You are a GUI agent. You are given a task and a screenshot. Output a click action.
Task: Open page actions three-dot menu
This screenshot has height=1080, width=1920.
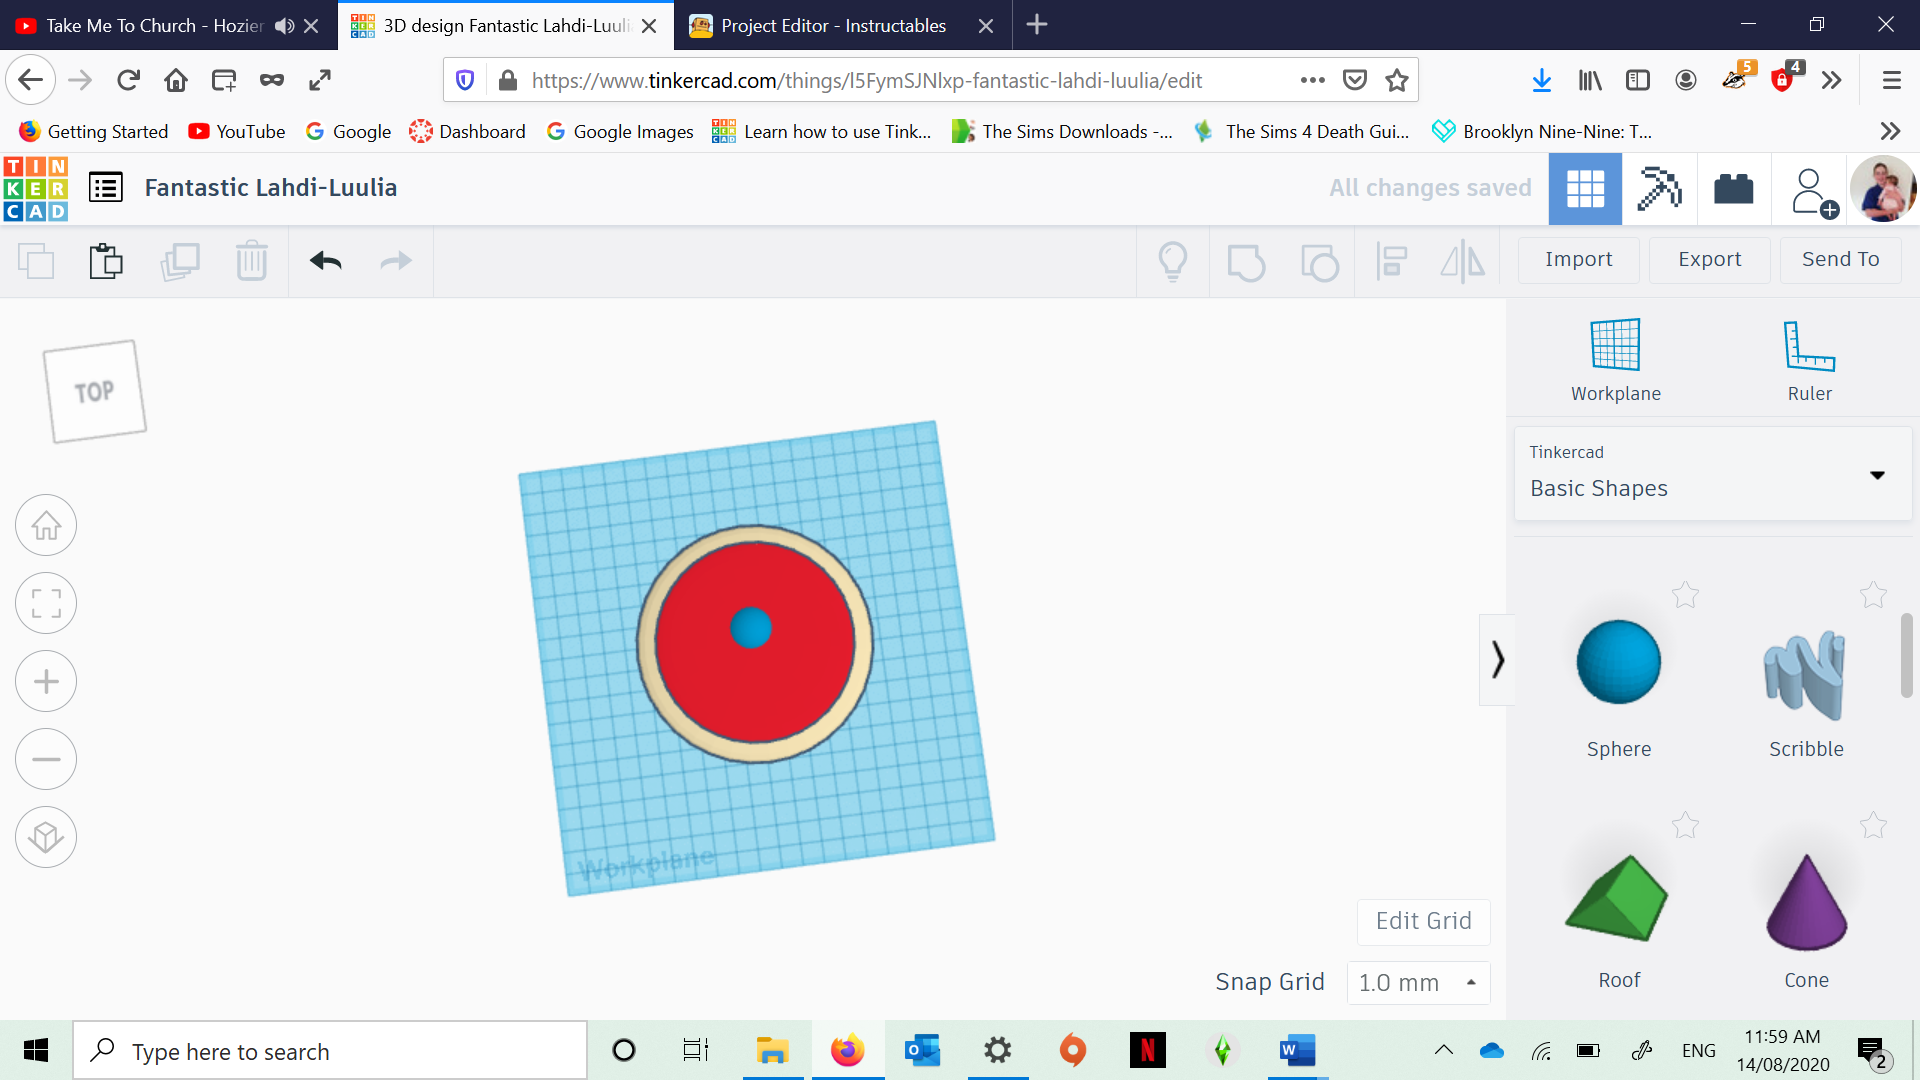click(x=1312, y=80)
